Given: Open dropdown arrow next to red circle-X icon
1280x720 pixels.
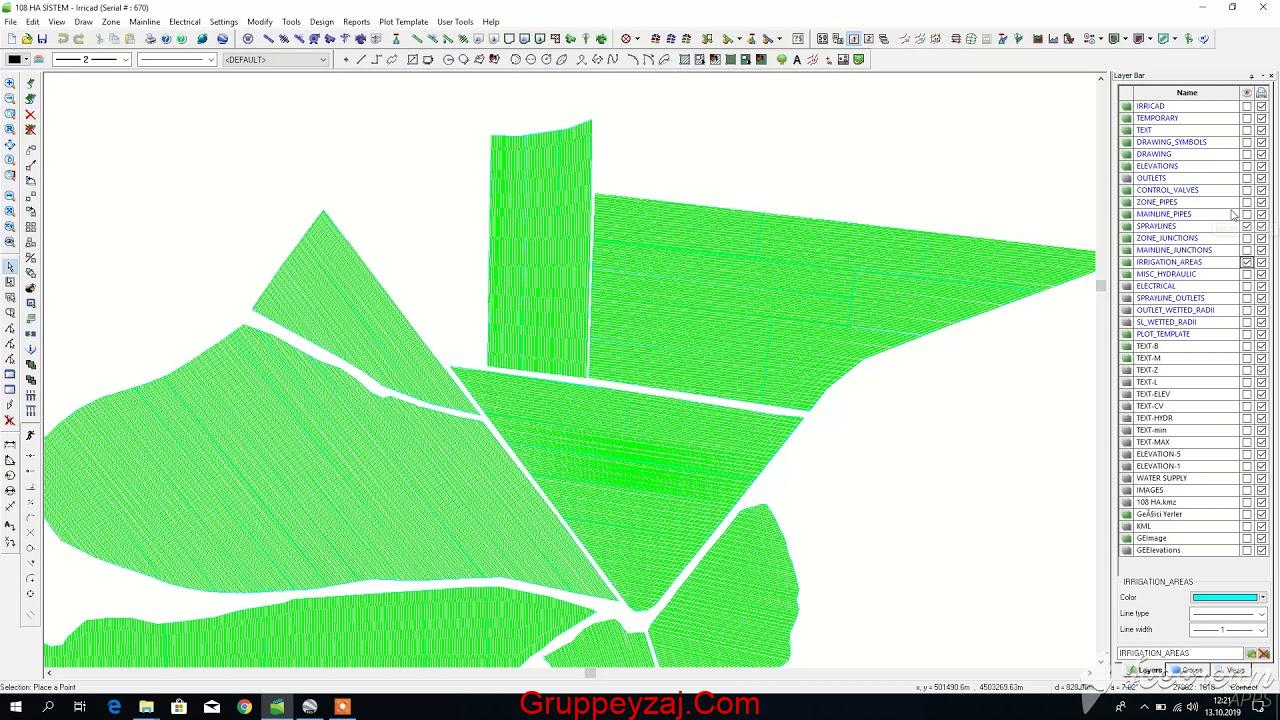Looking at the screenshot, I should [638, 39].
